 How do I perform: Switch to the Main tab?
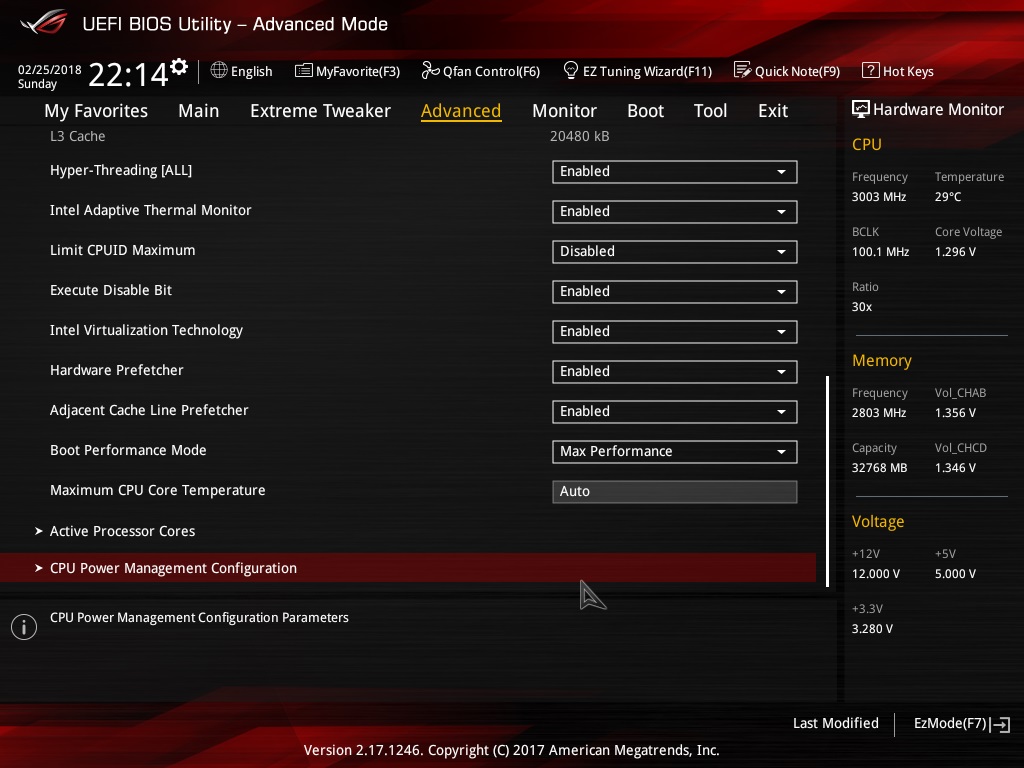pyautogui.click(x=199, y=111)
